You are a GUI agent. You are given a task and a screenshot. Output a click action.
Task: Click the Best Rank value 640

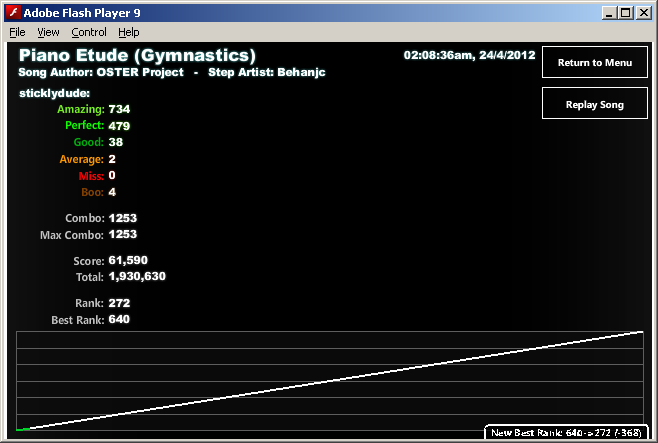(119, 319)
